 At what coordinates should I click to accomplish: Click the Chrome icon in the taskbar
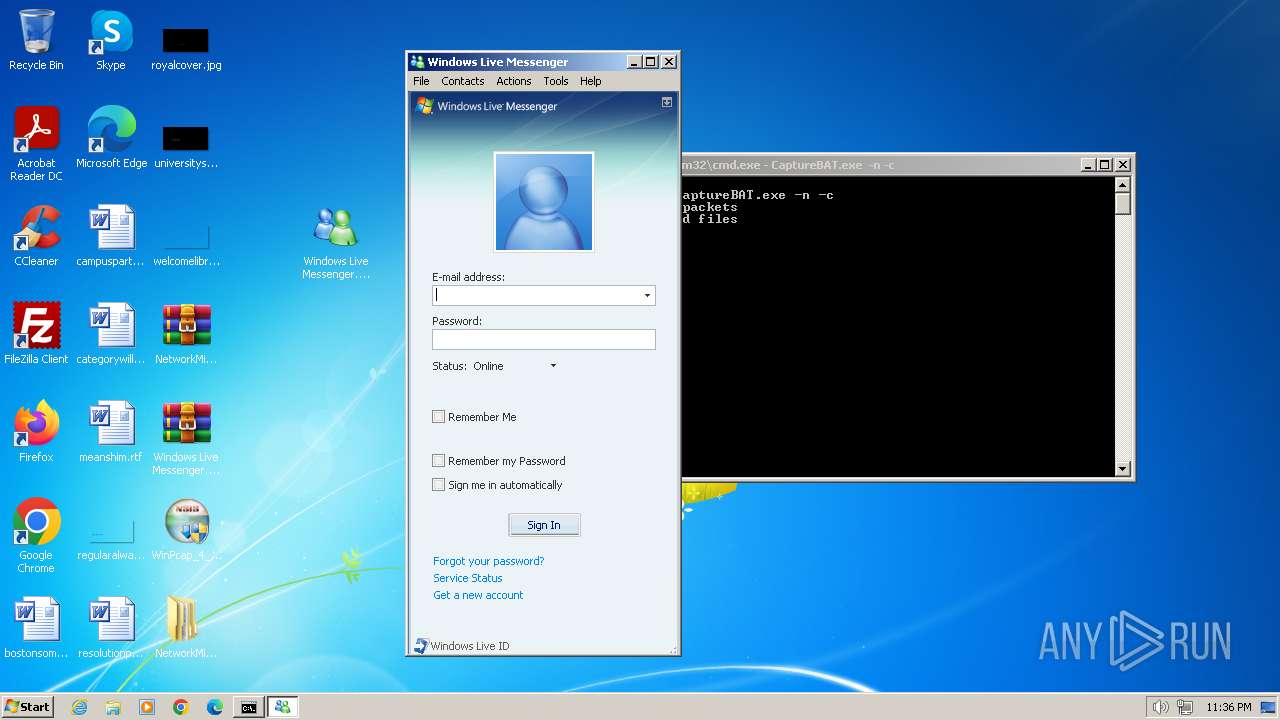point(181,707)
